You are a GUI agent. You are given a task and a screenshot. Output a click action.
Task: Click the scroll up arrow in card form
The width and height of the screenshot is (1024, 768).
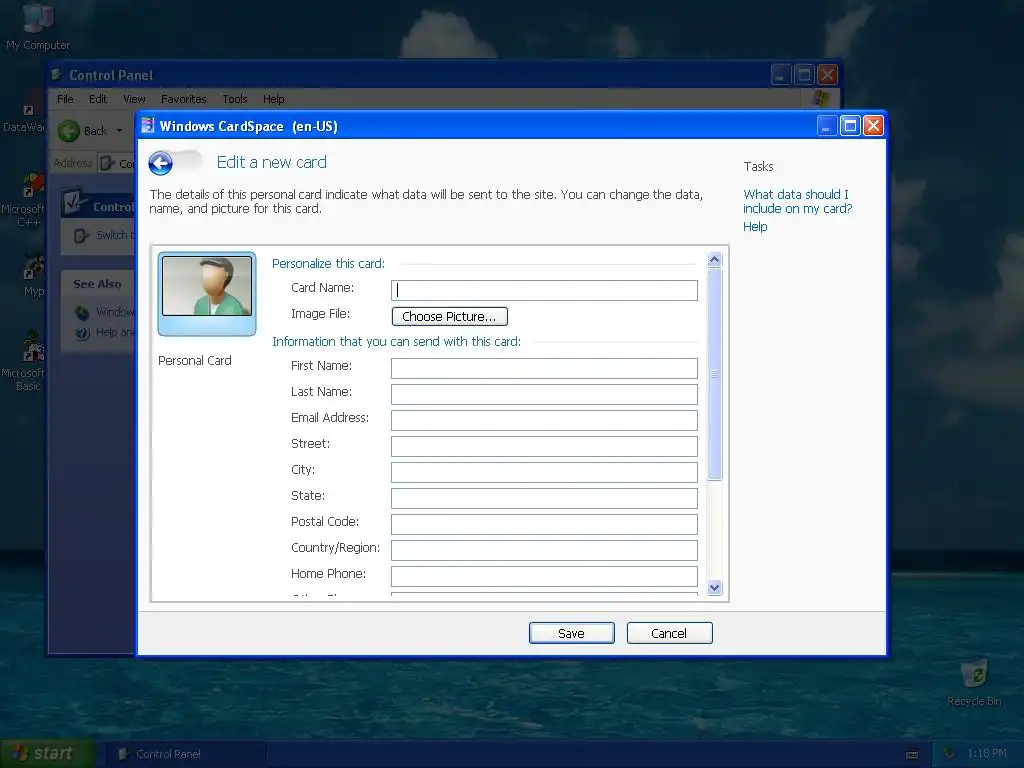pos(714,260)
